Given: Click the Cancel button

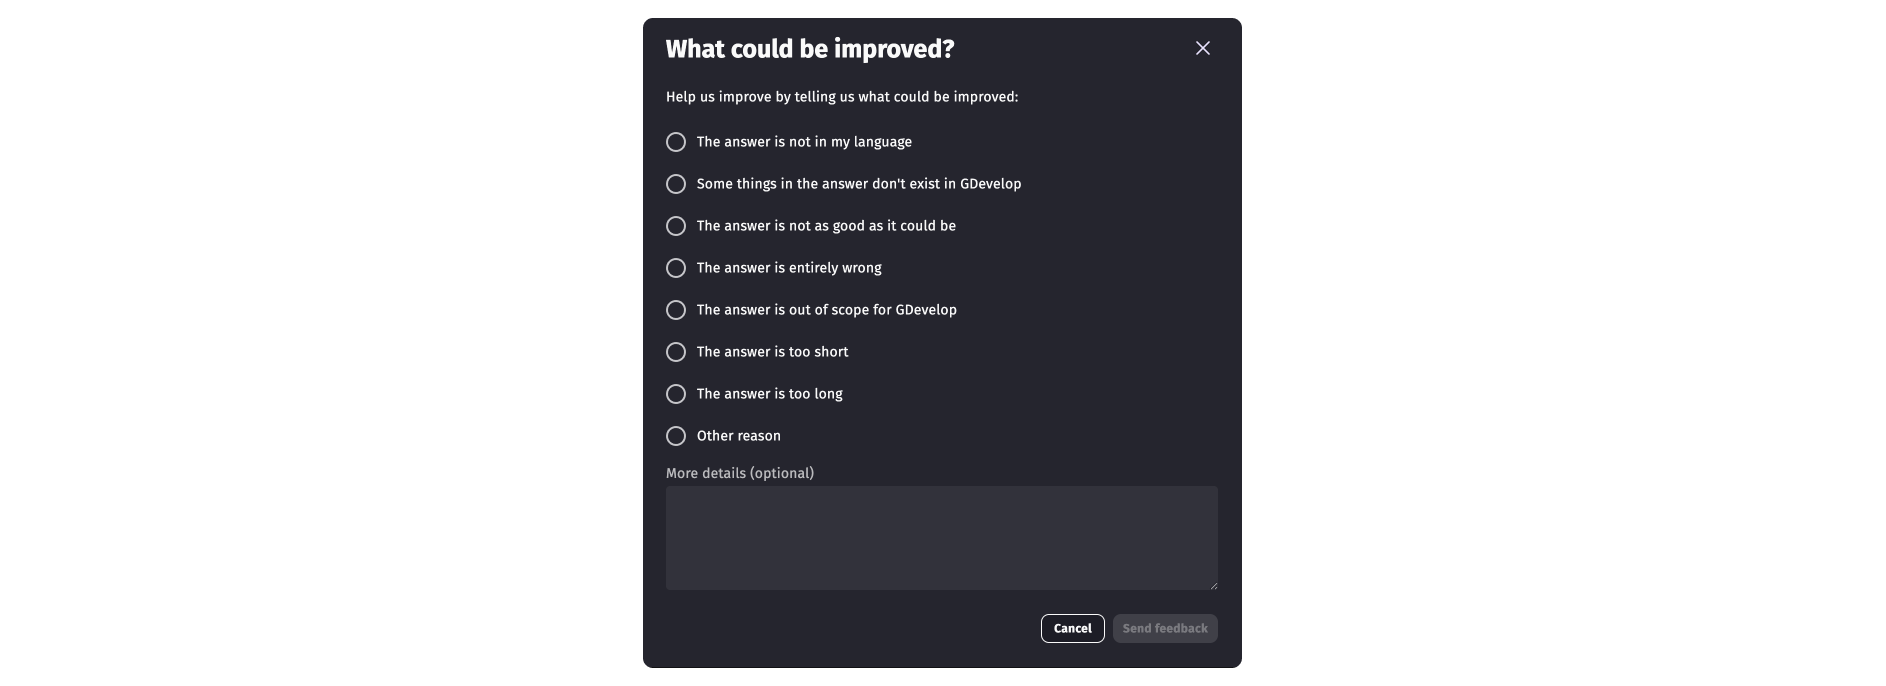Looking at the screenshot, I should [x=1072, y=628].
